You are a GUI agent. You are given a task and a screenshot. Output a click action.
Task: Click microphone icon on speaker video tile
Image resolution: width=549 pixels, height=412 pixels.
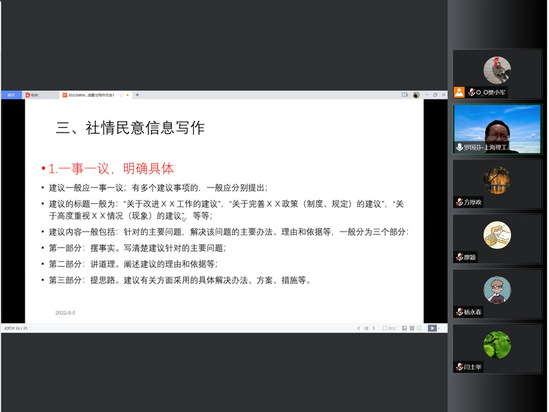[x=459, y=147]
